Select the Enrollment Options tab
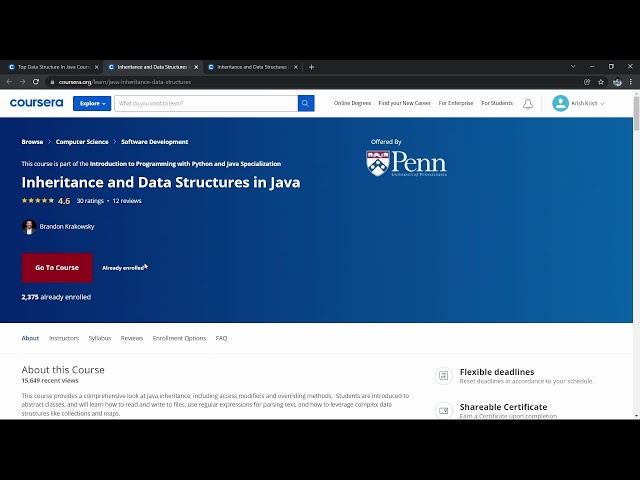Viewport: 640px width, 480px height. [x=179, y=338]
